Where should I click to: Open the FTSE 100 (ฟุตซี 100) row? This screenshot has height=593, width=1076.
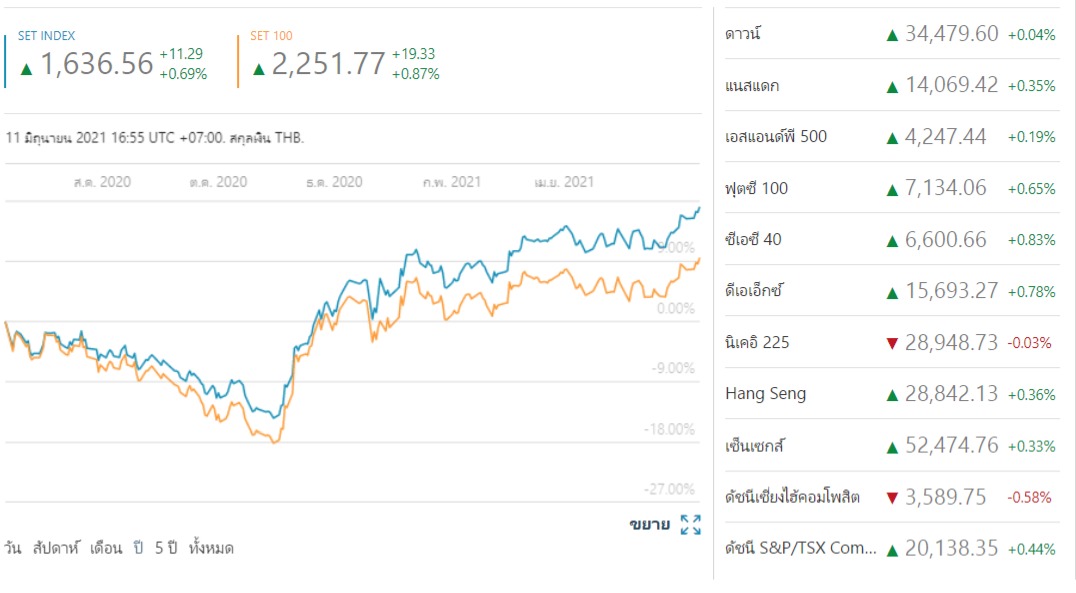[x=756, y=188]
